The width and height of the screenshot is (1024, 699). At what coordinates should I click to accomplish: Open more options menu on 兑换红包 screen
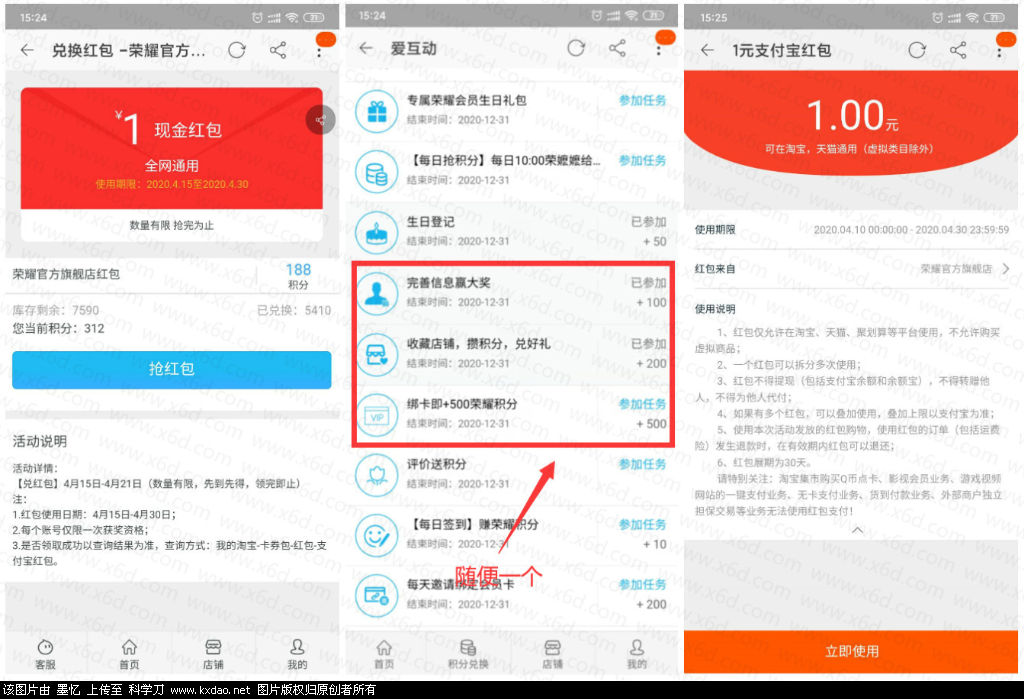pos(319,51)
